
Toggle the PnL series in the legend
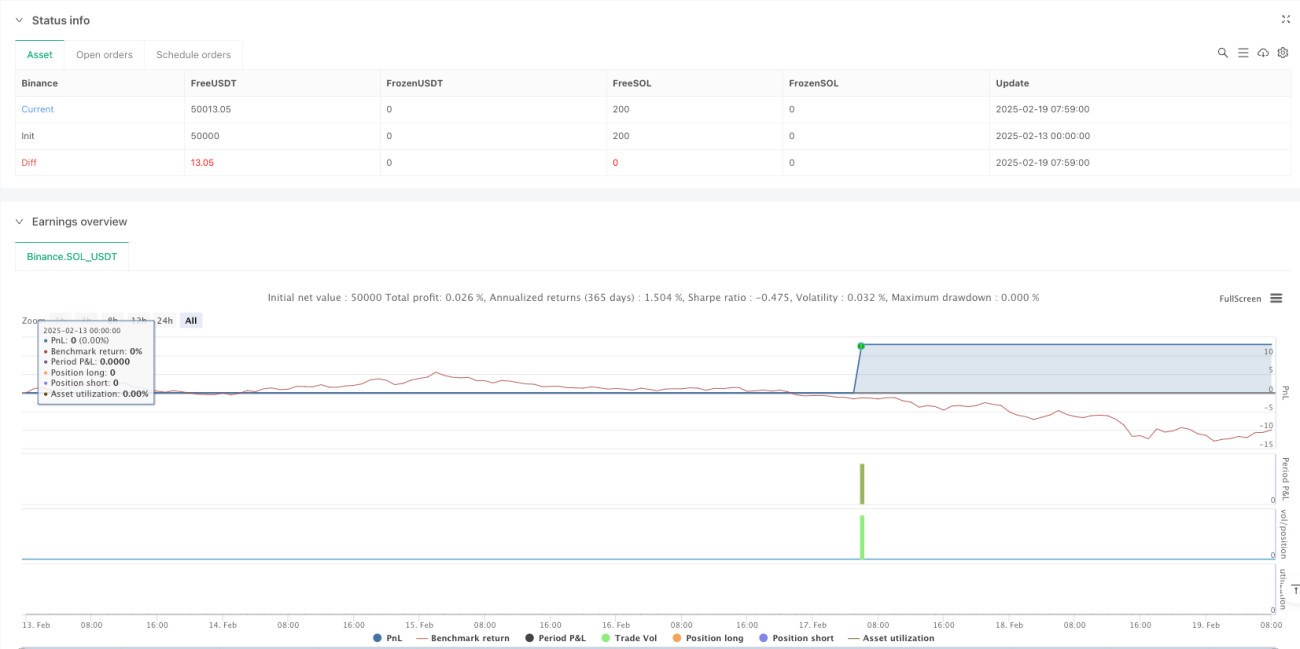(x=388, y=638)
